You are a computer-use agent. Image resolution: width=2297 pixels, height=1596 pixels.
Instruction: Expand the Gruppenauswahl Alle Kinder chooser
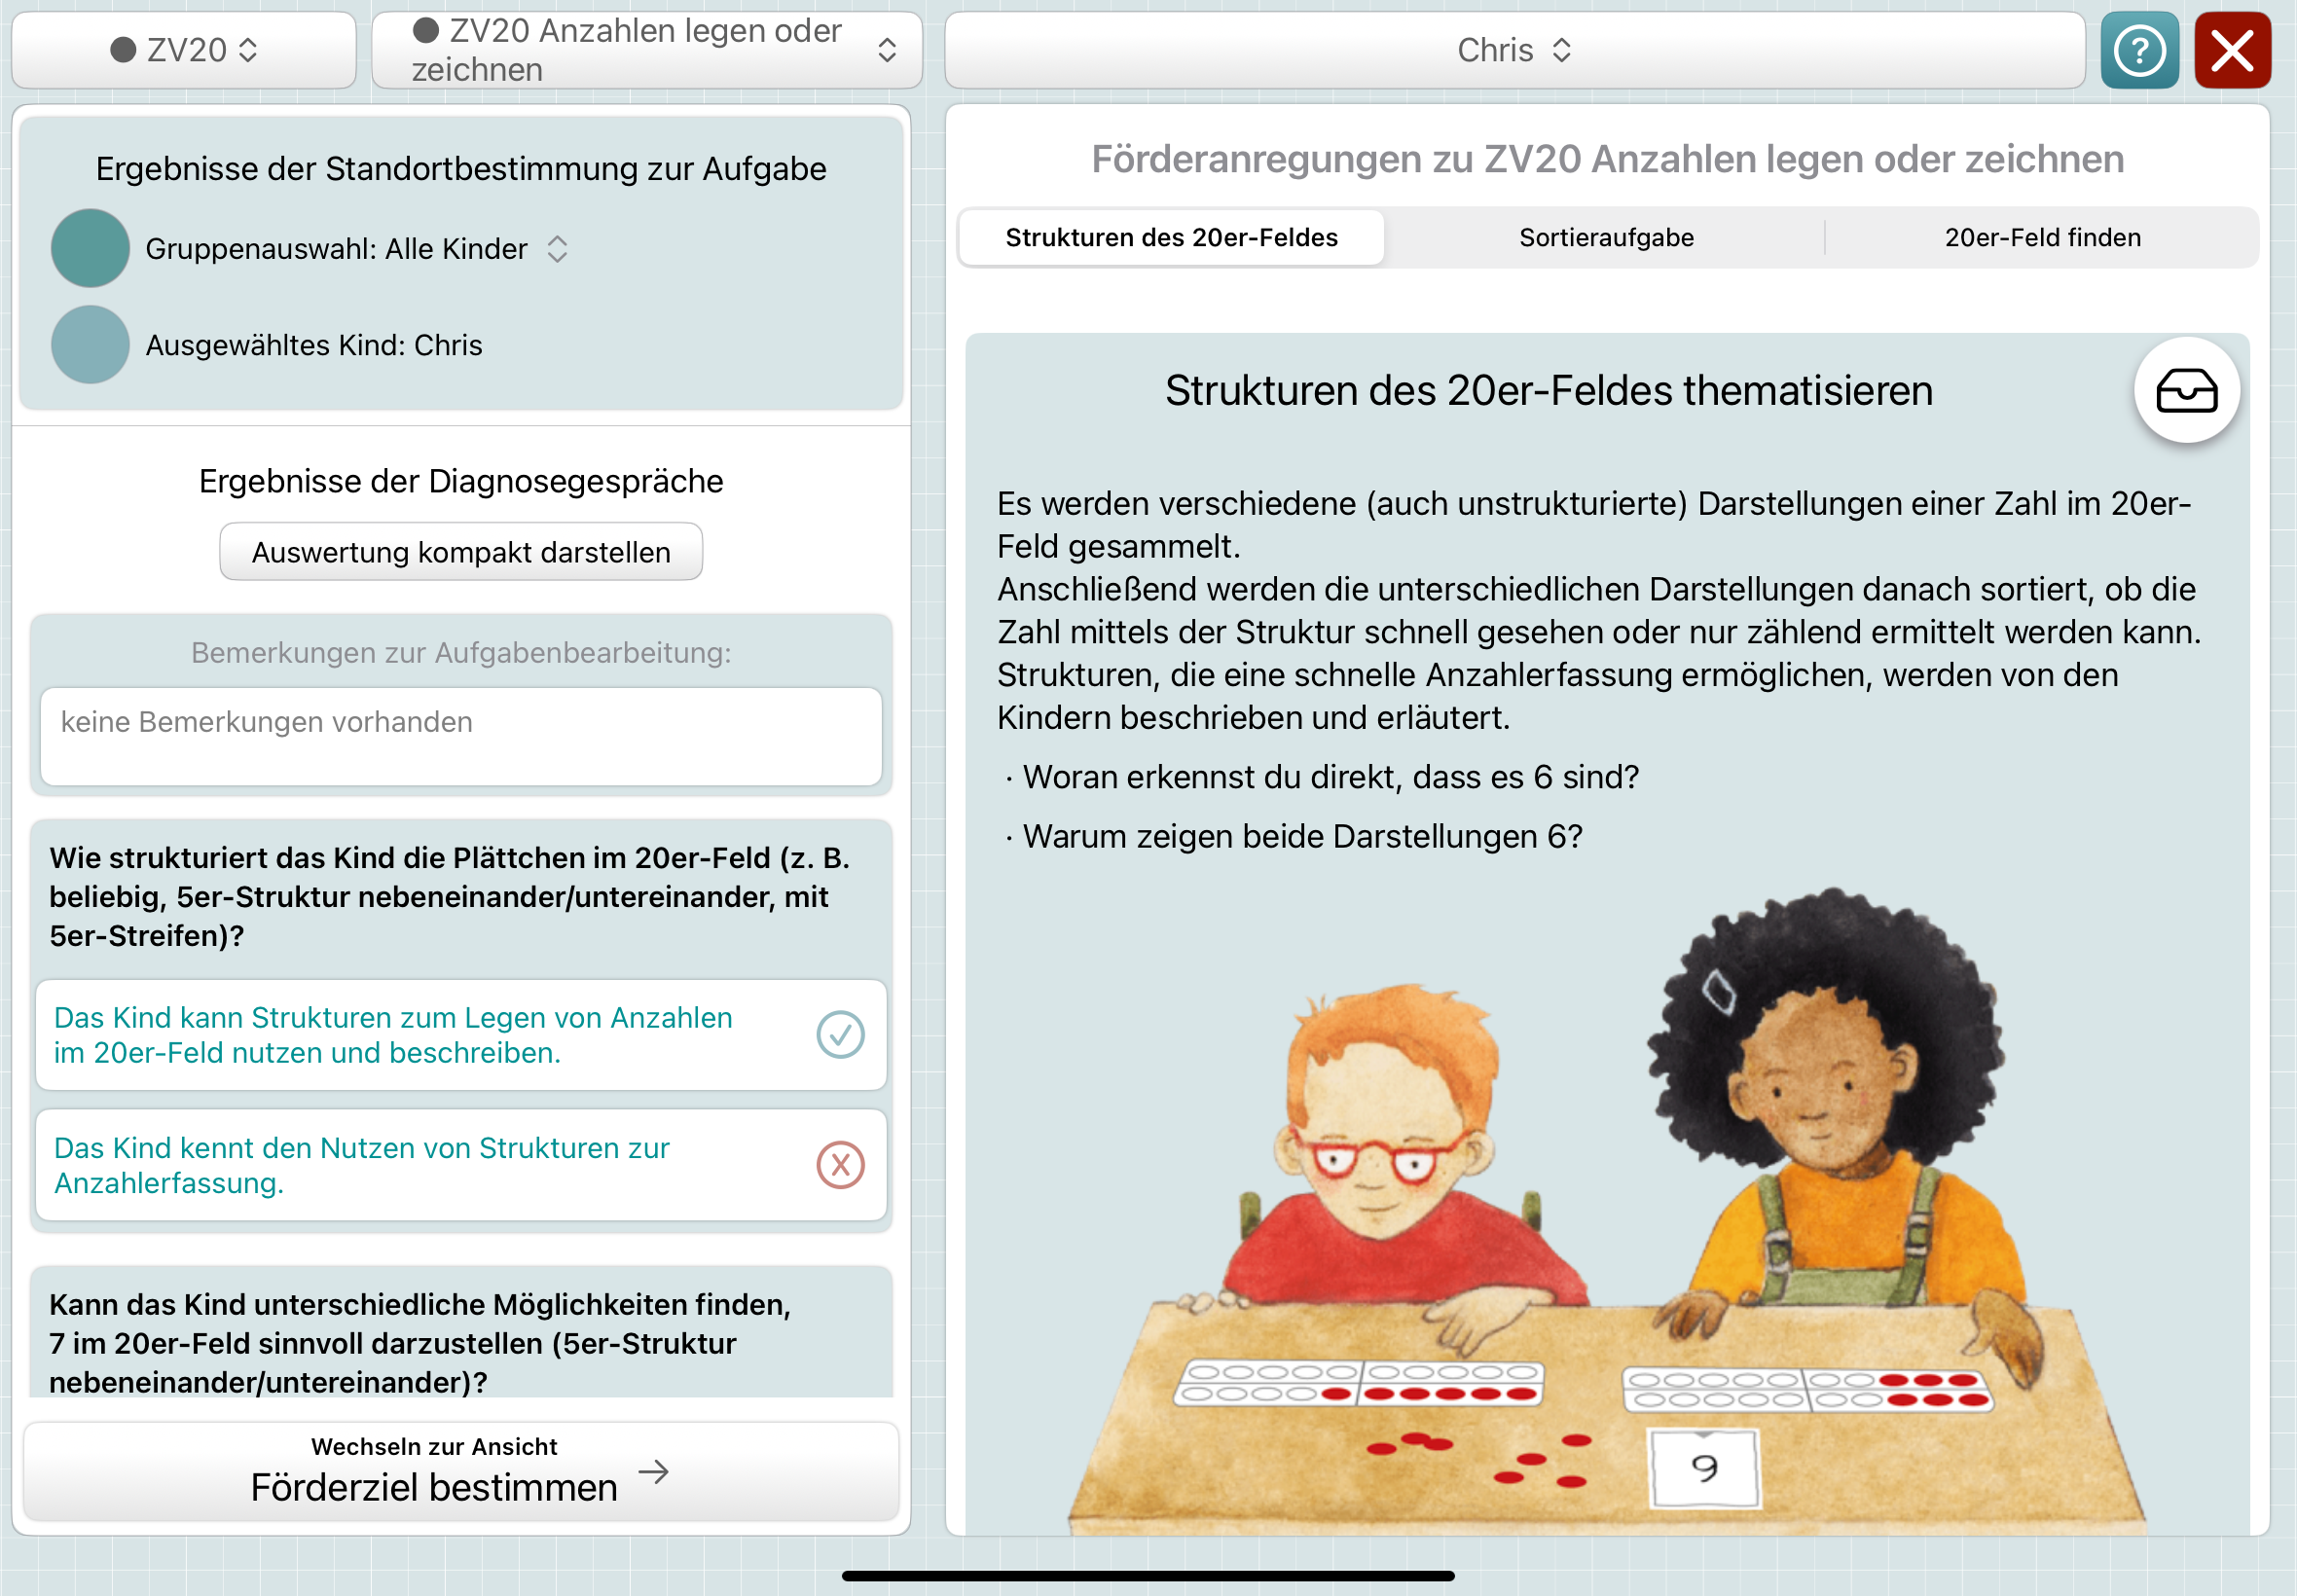pos(357,248)
